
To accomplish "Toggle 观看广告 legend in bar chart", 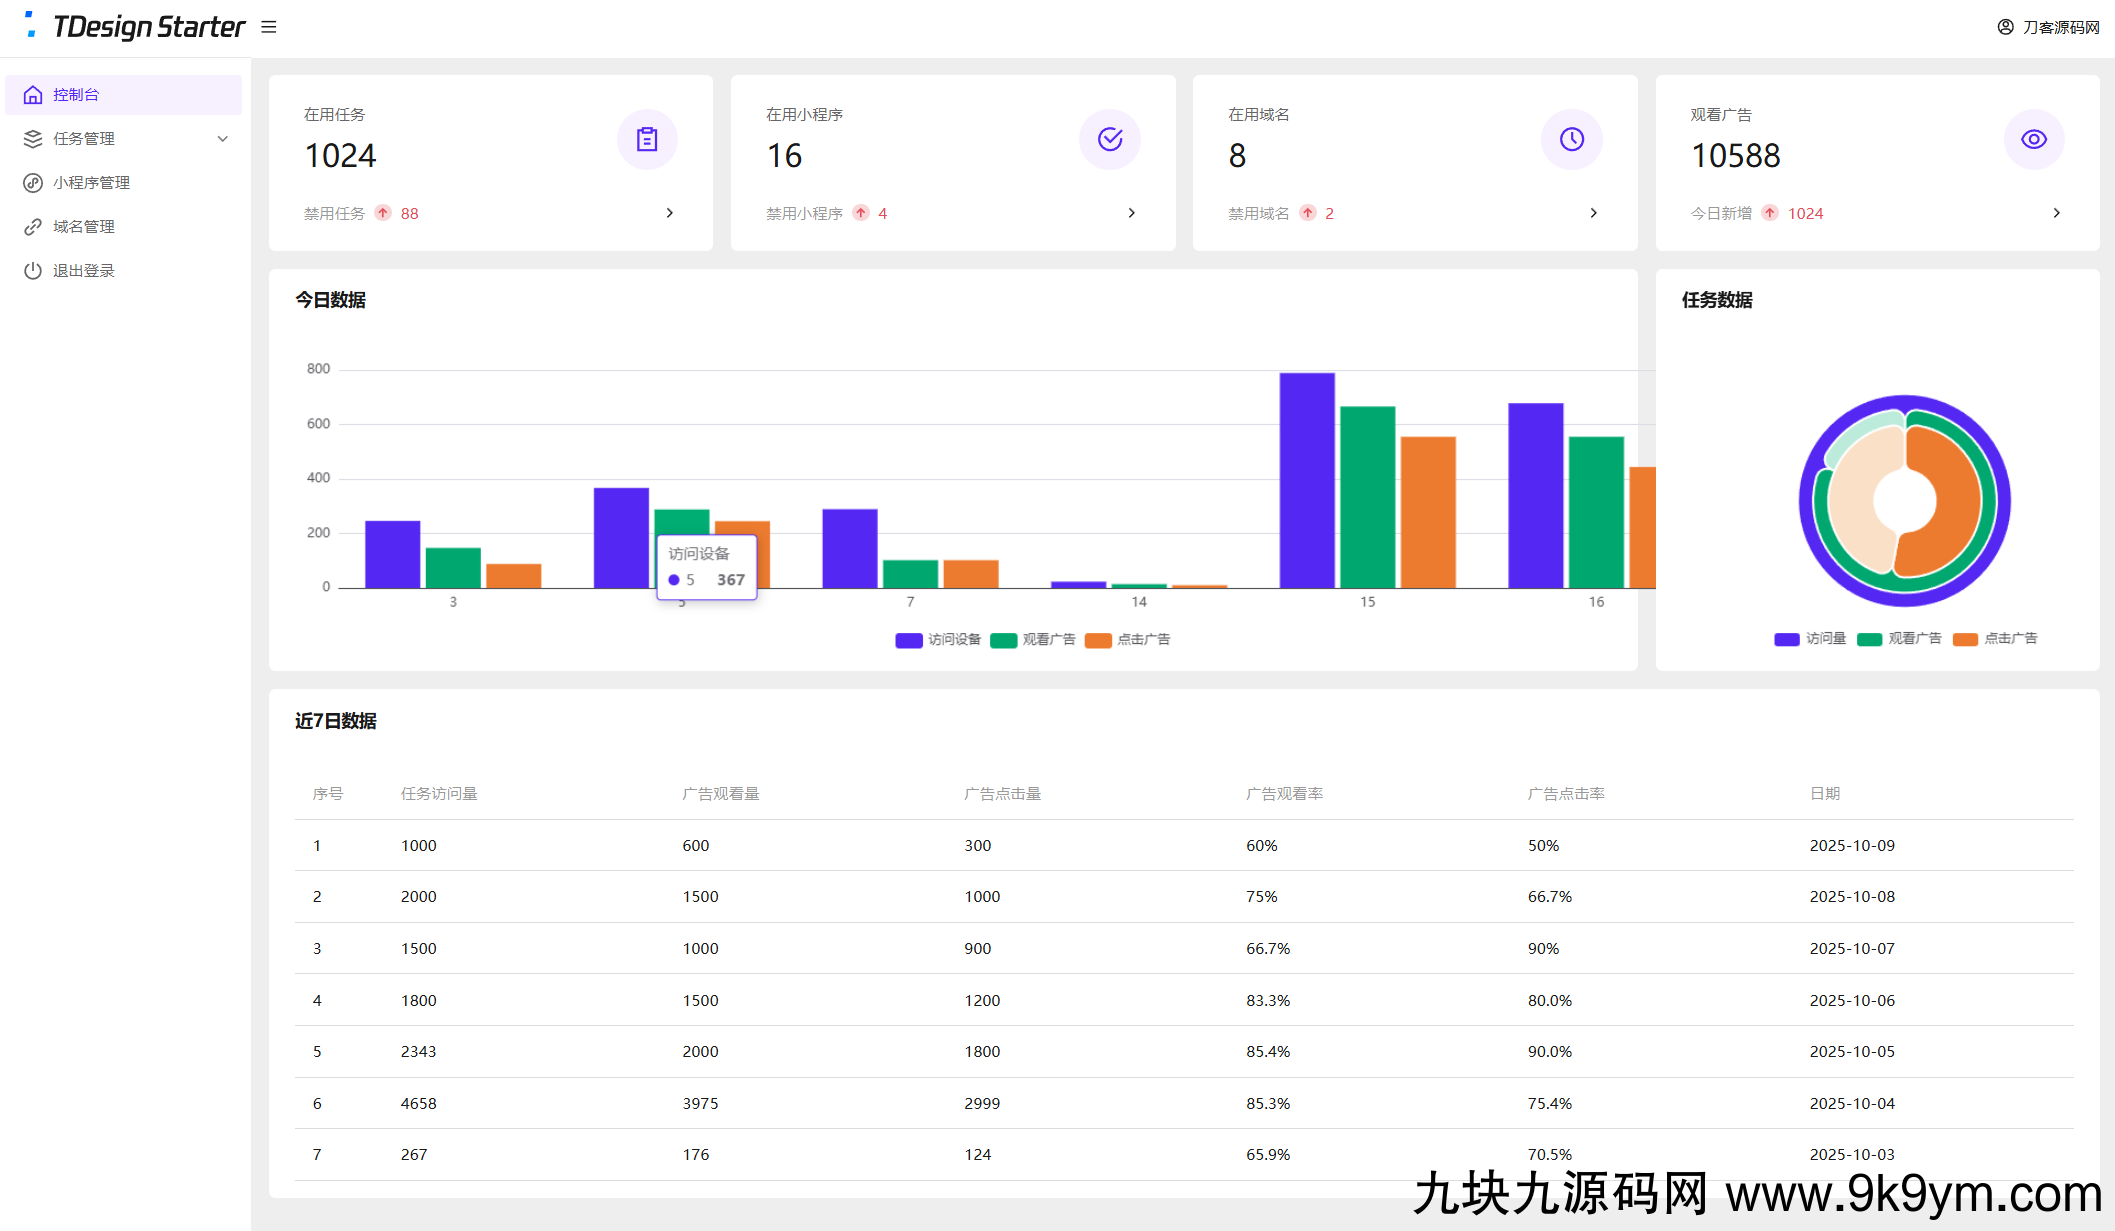I will tap(1033, 640).
